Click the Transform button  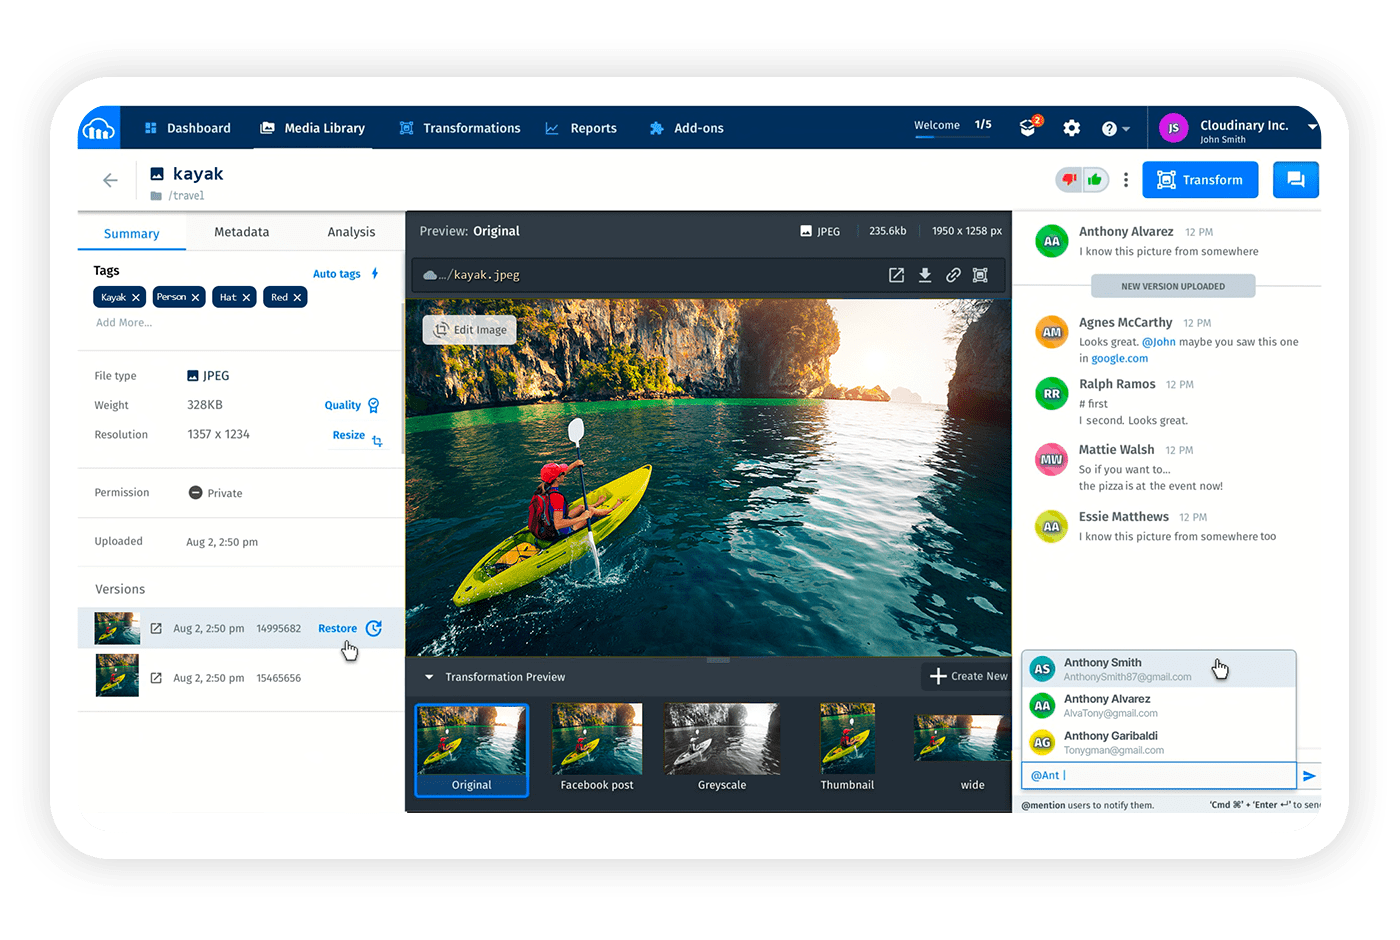[x=1199, y=180]
